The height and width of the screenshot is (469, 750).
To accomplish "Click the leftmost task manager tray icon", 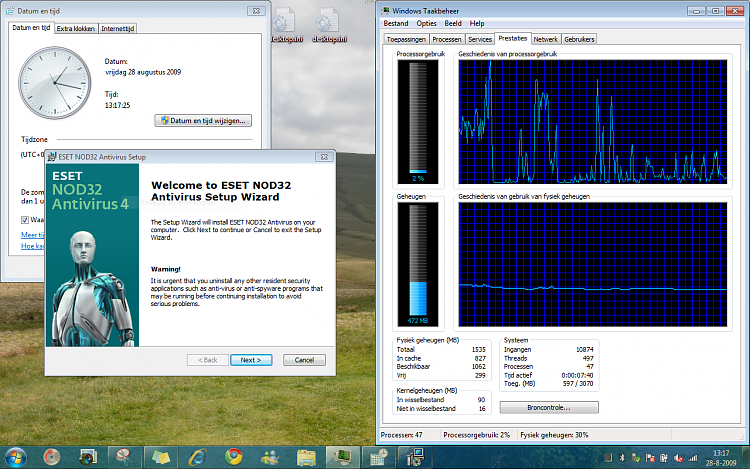I will point(608,458).
